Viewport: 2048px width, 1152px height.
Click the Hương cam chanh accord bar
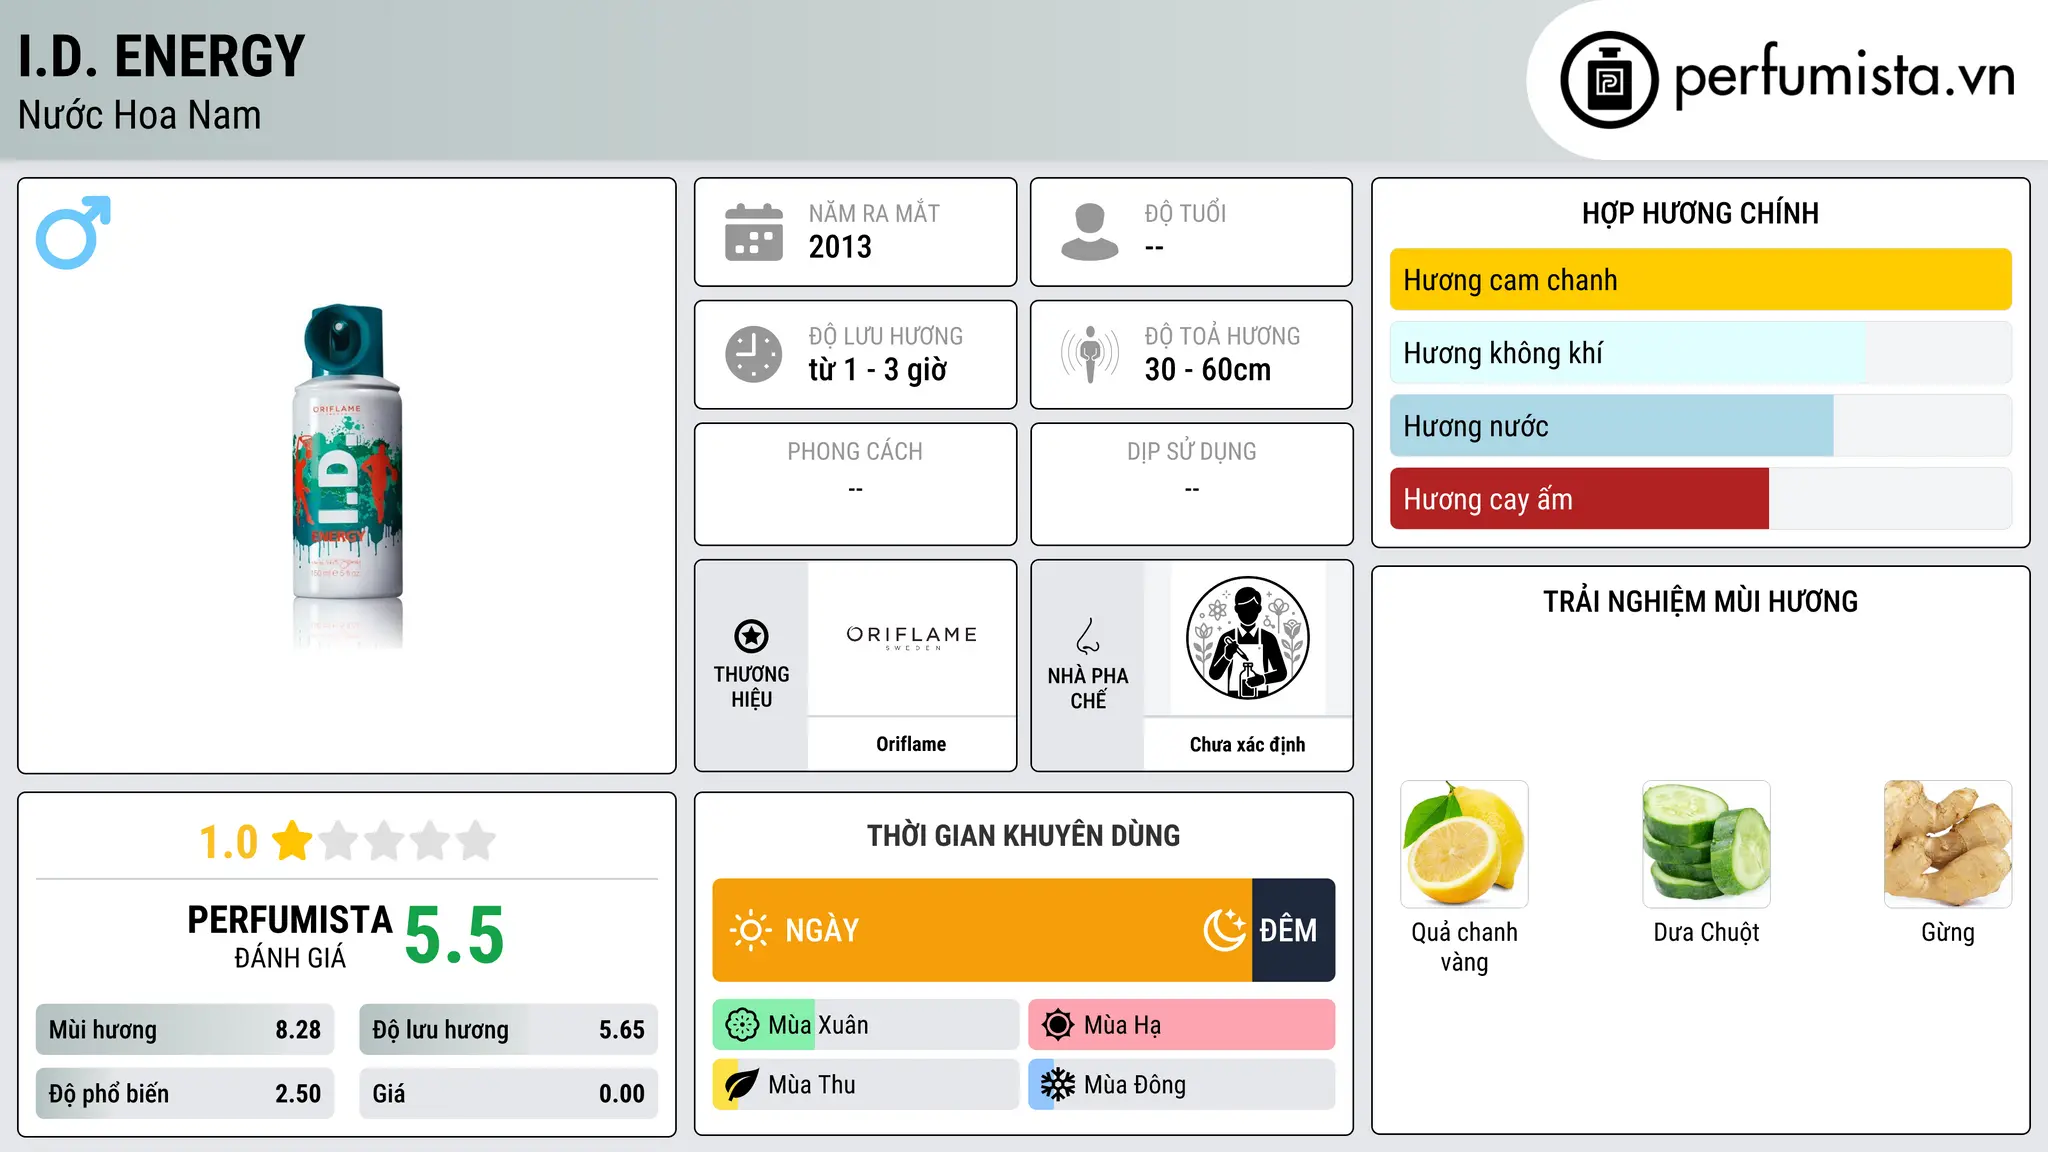click(x=1700, y=280)
